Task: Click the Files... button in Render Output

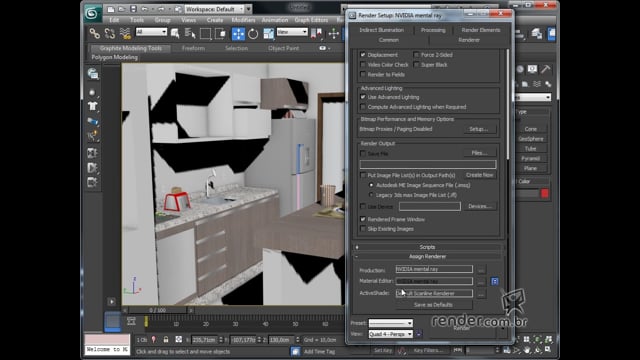Action: [479, 153]
